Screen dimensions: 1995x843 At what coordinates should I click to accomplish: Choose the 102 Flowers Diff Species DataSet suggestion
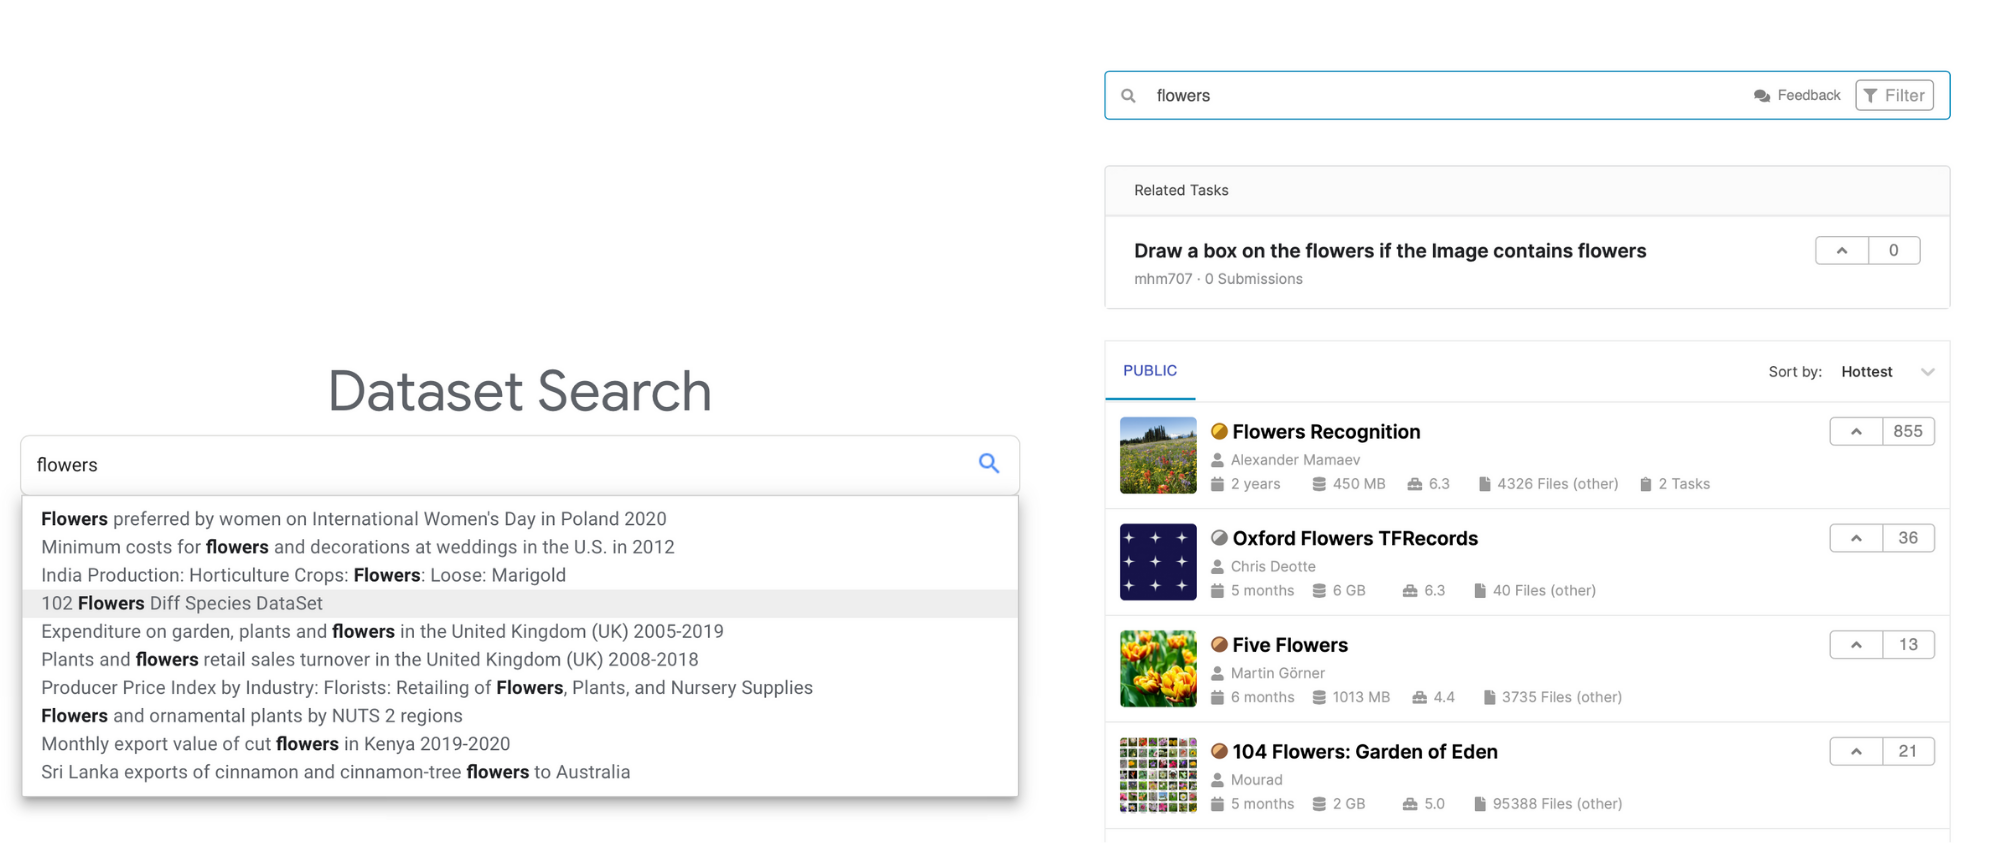click(x=182, y=603)
